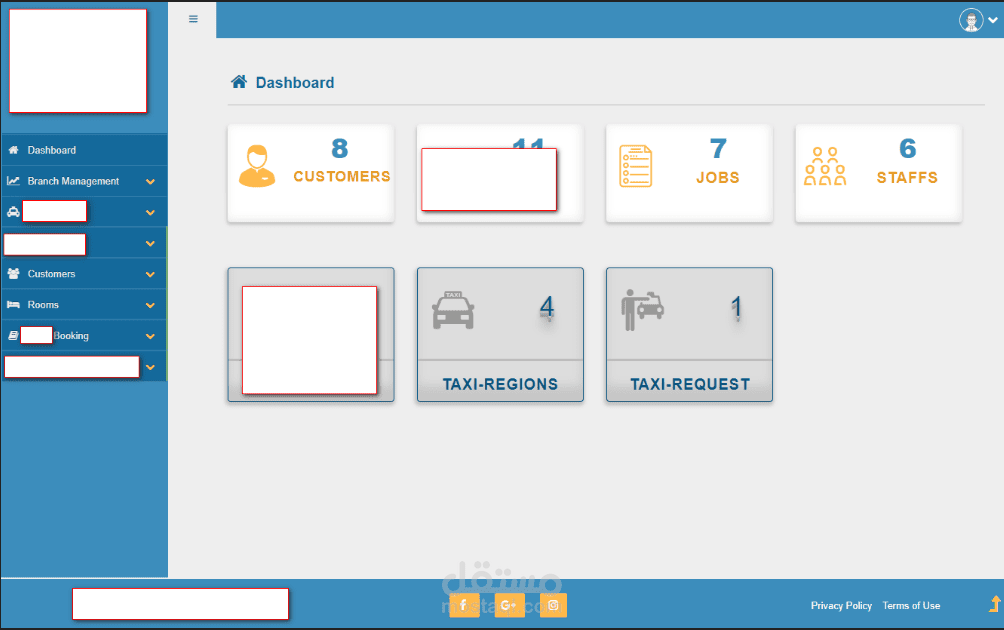Click the taxi car icon in Taxi-Regions
The width and height of the screenshot is (1004, 630).
453,311
